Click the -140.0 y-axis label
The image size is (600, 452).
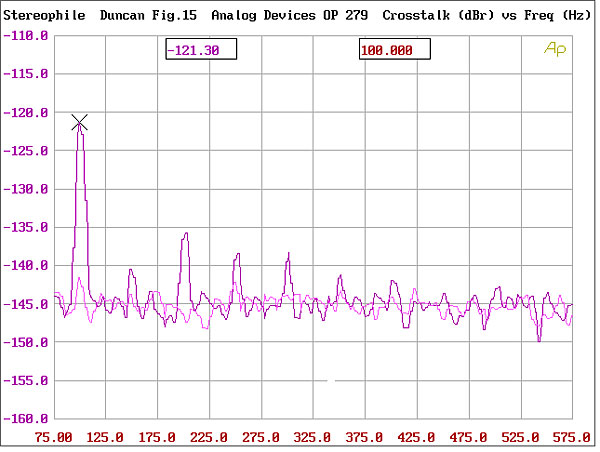[26, 265]
